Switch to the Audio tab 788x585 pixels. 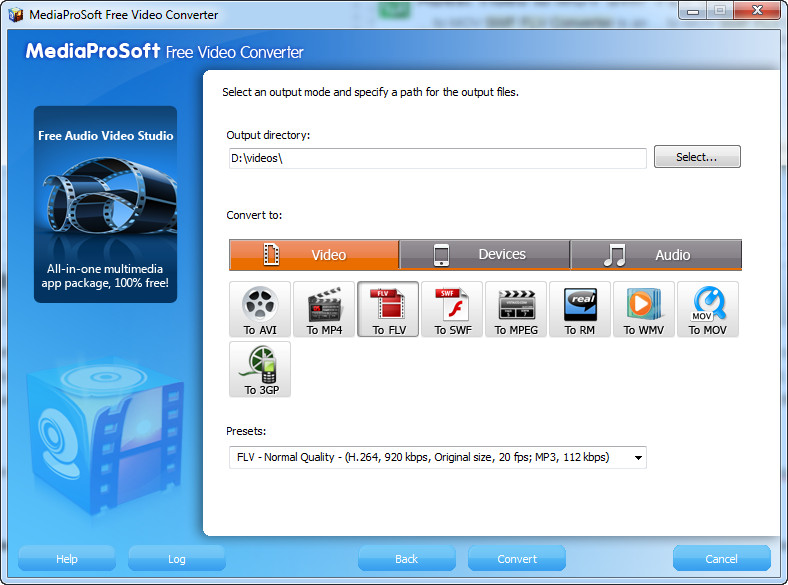(x=656, y=255)
